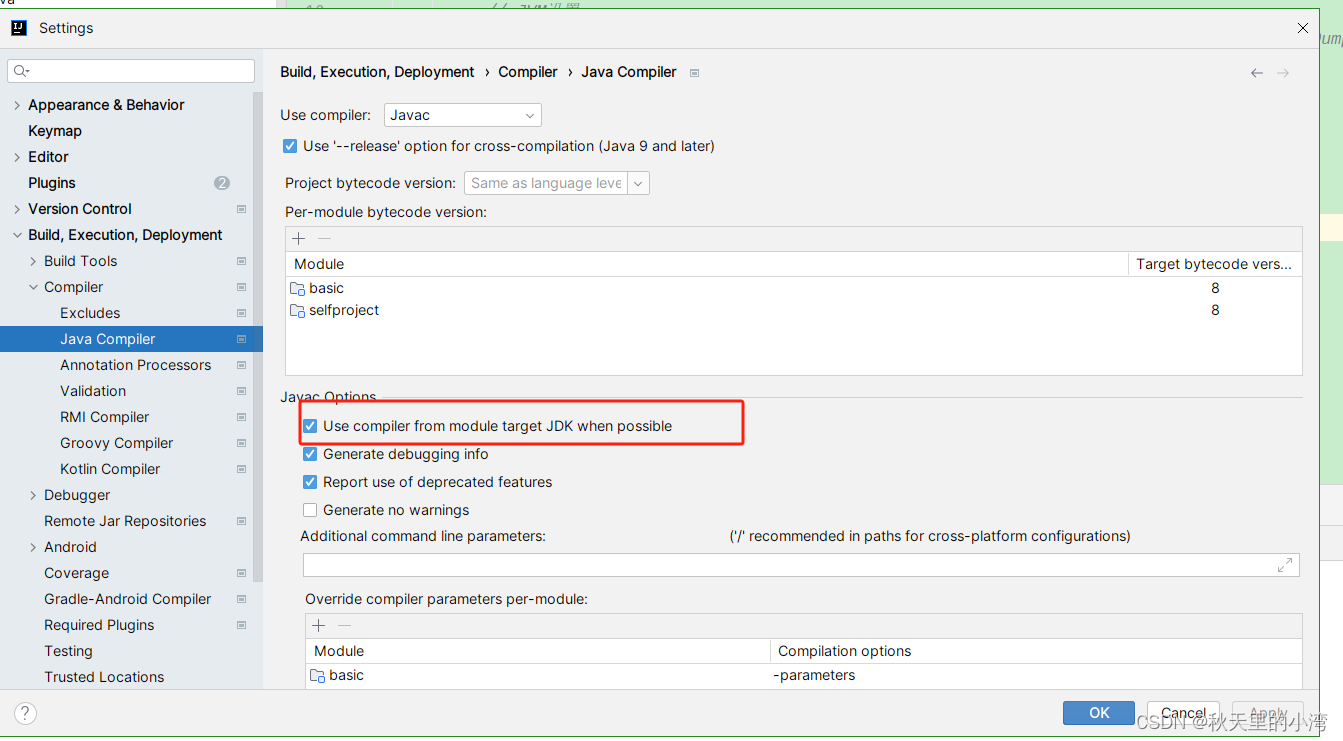
Task: Click the Apply button
Action: (x=1266, y=713)
